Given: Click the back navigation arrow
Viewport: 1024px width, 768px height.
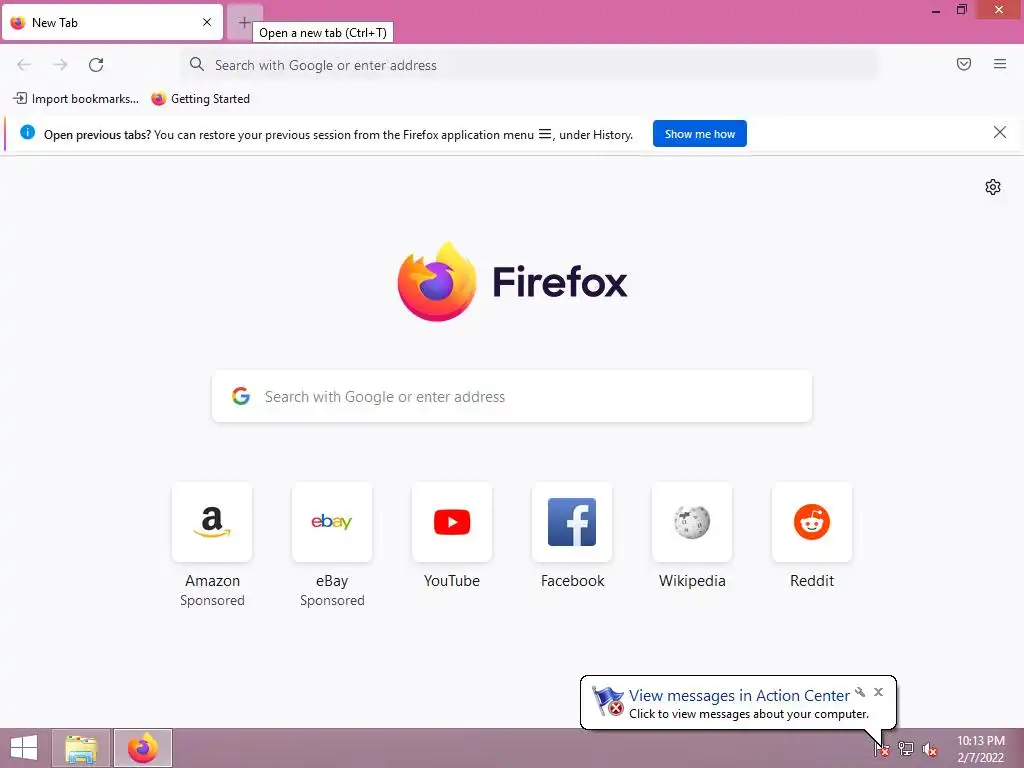Looking at the screenshot, I should pos(24,65).
